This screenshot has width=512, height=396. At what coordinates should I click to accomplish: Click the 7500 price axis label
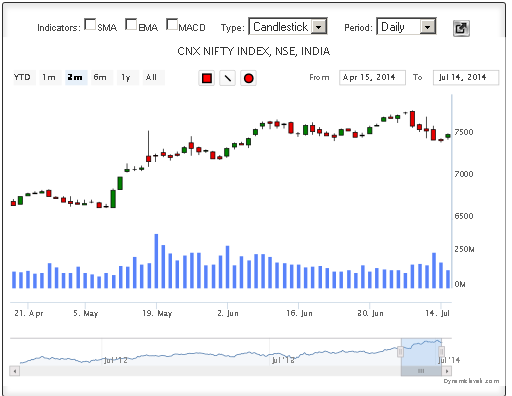pyautogui.click(x=464, y=132)
